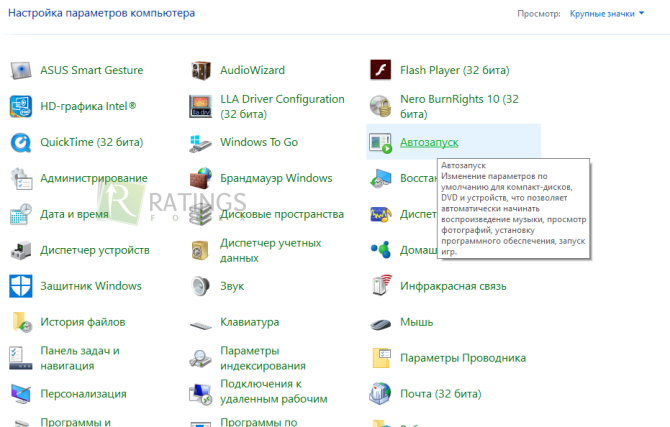
Task: Open the Звук link
Action: pos(232,286)
